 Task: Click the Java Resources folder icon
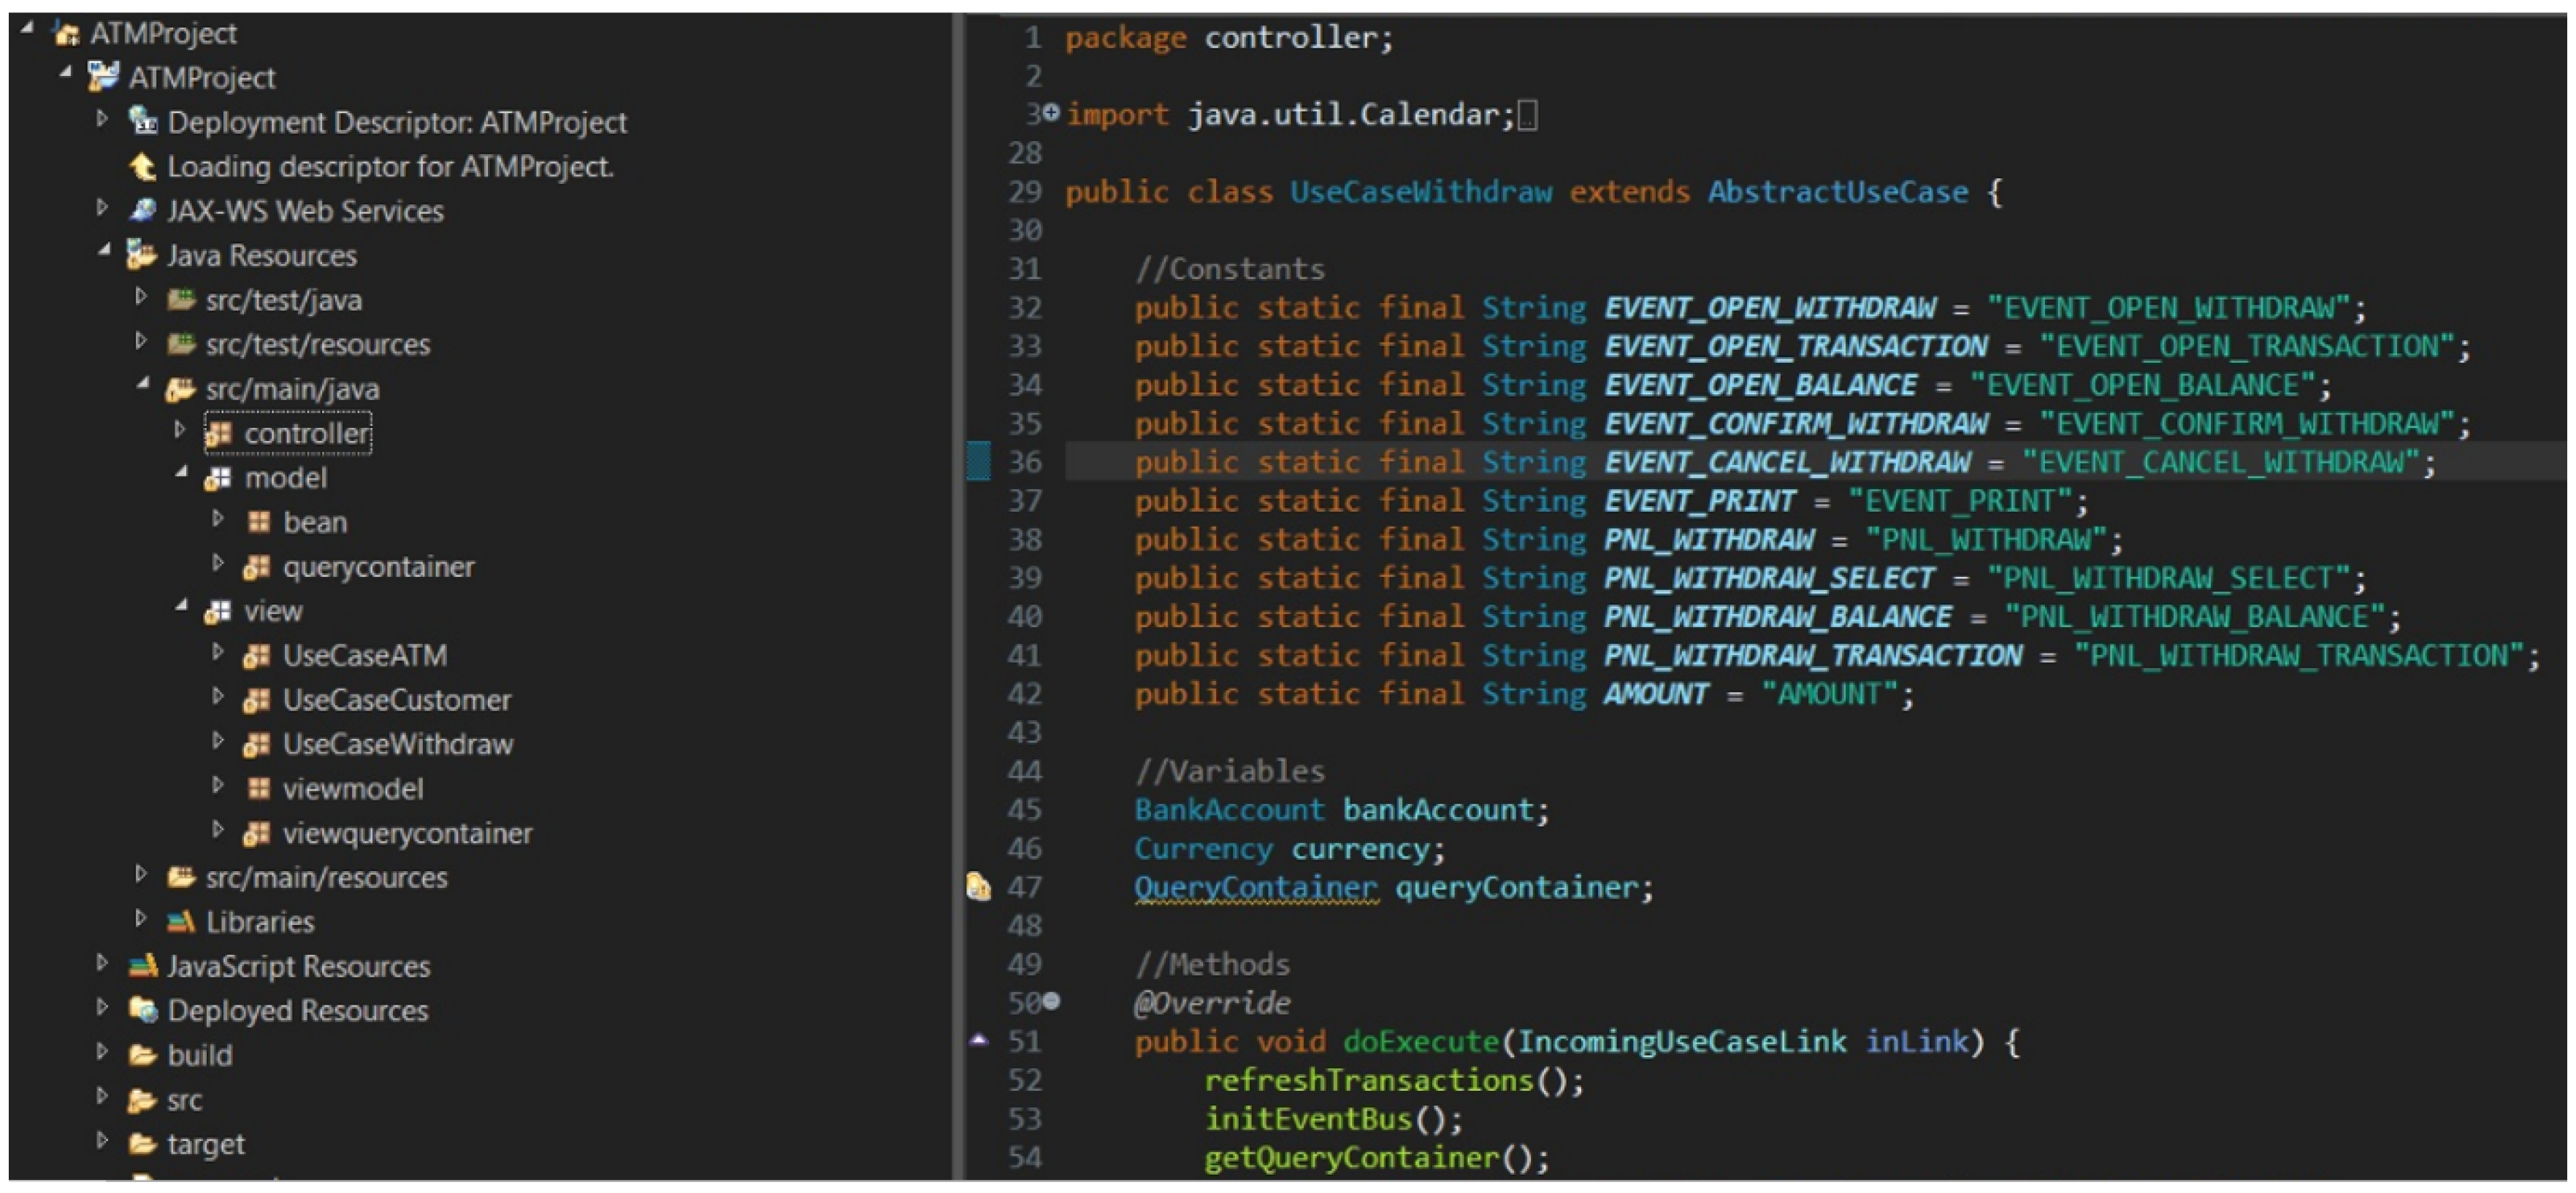click(141, 255)
